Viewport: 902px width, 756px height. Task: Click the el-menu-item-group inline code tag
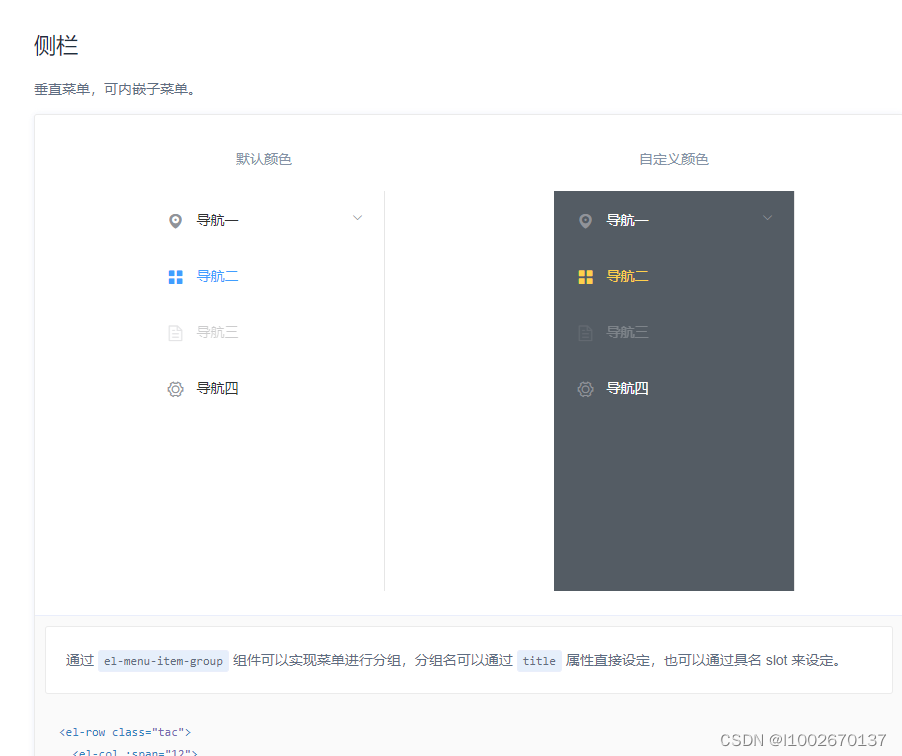[x=163, y=661]
